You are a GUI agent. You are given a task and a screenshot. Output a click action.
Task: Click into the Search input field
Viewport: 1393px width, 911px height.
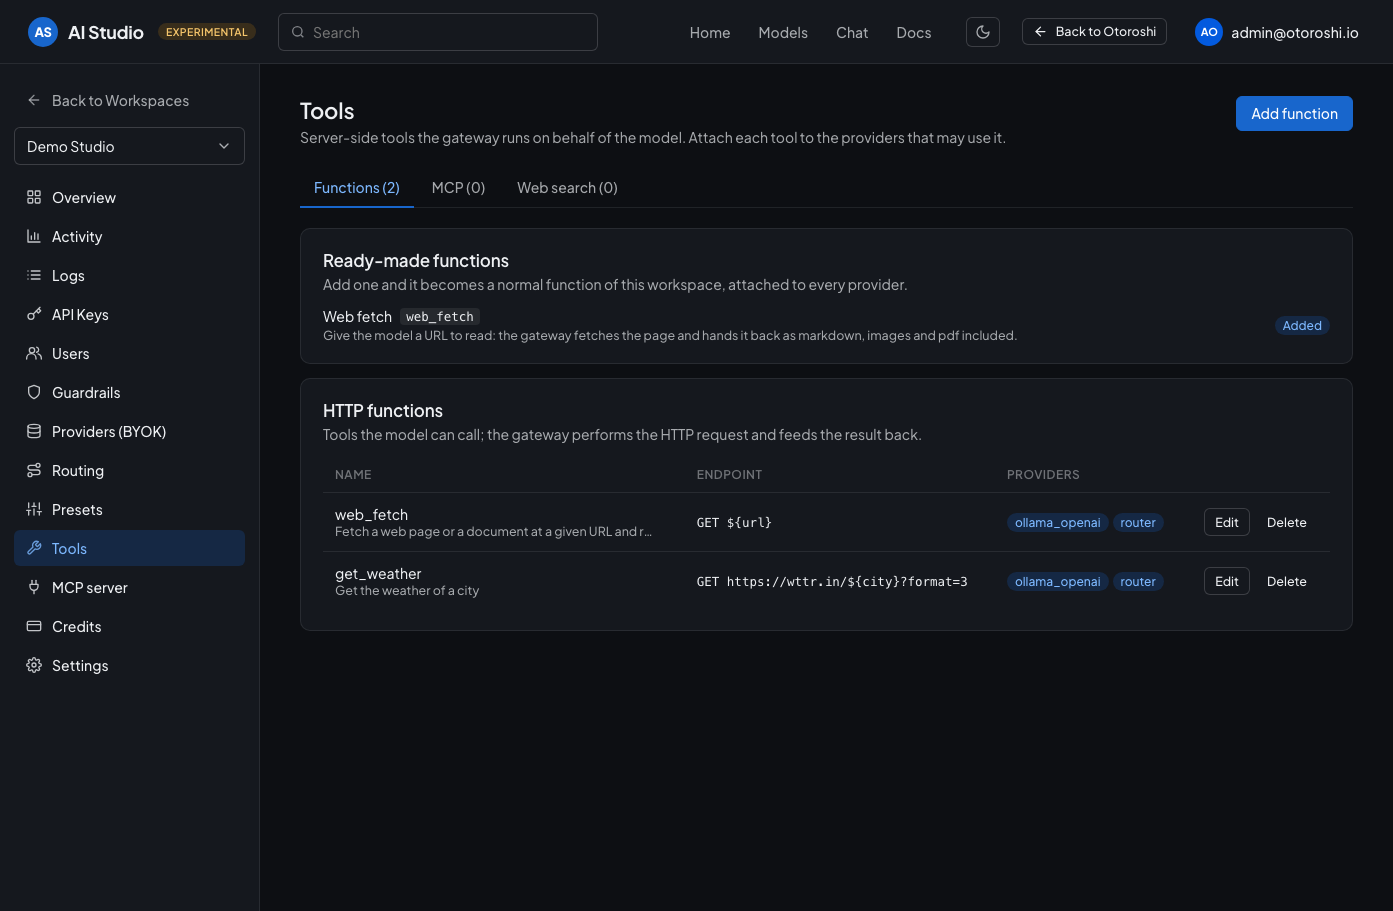click(x=438, y=32)
